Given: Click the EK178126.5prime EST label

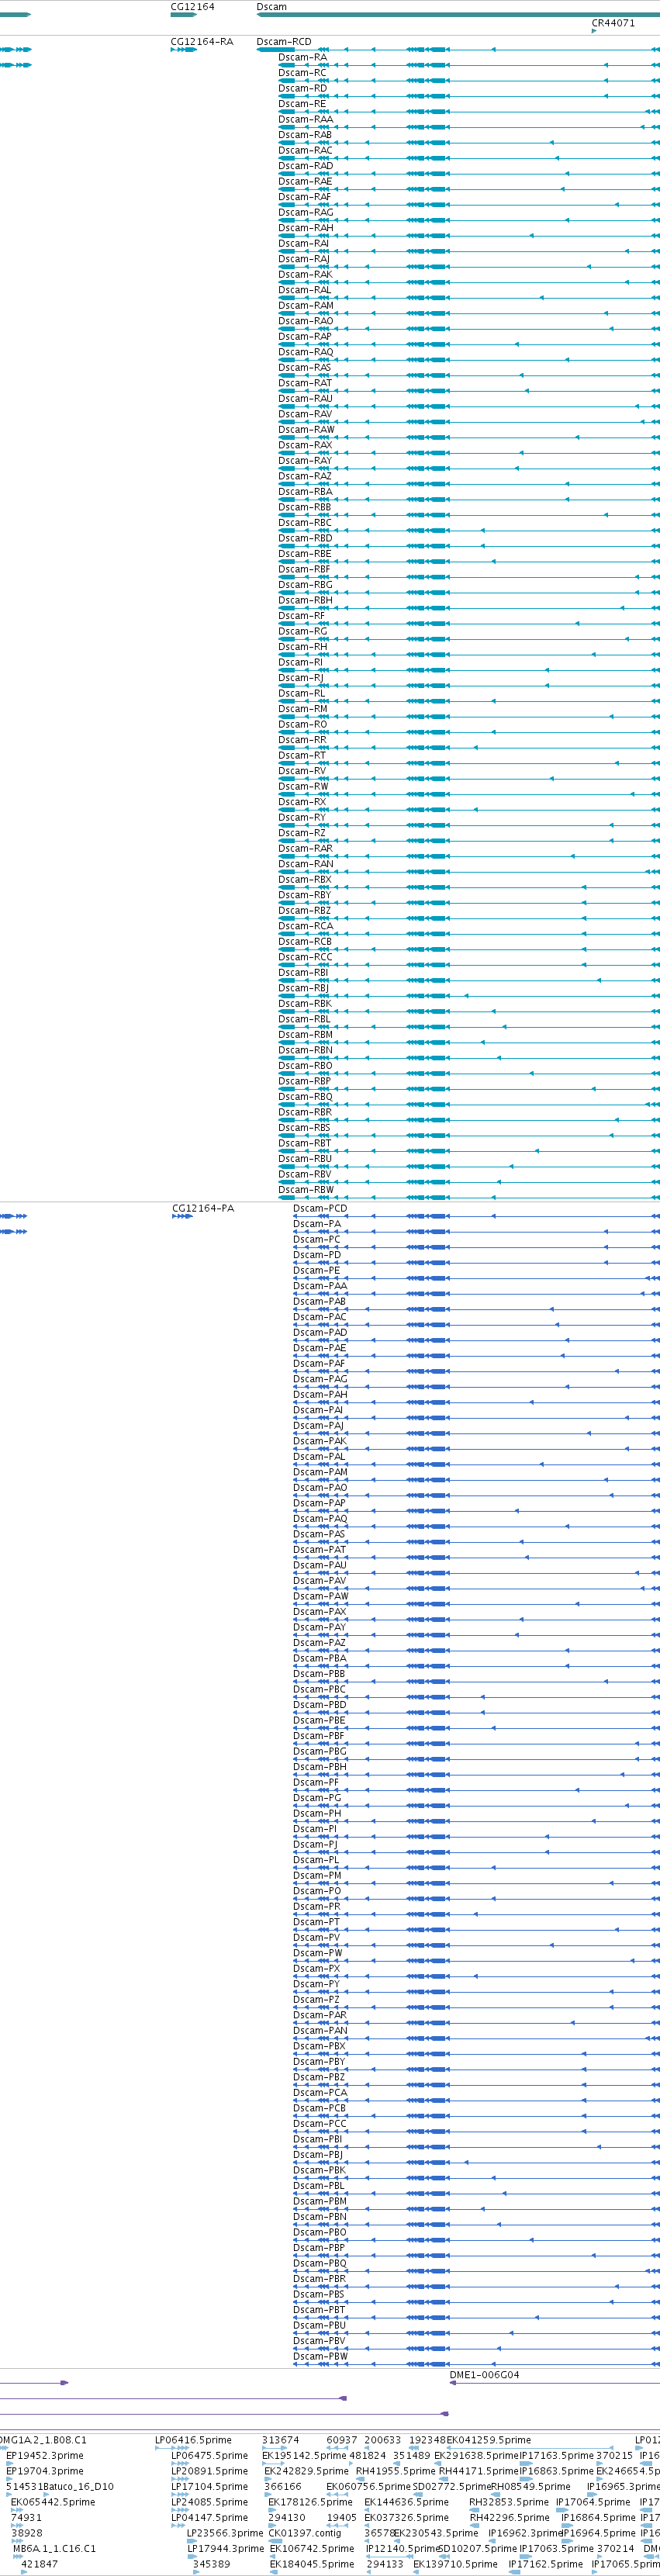Looking at the screenshot, I should click(310, 2502).
